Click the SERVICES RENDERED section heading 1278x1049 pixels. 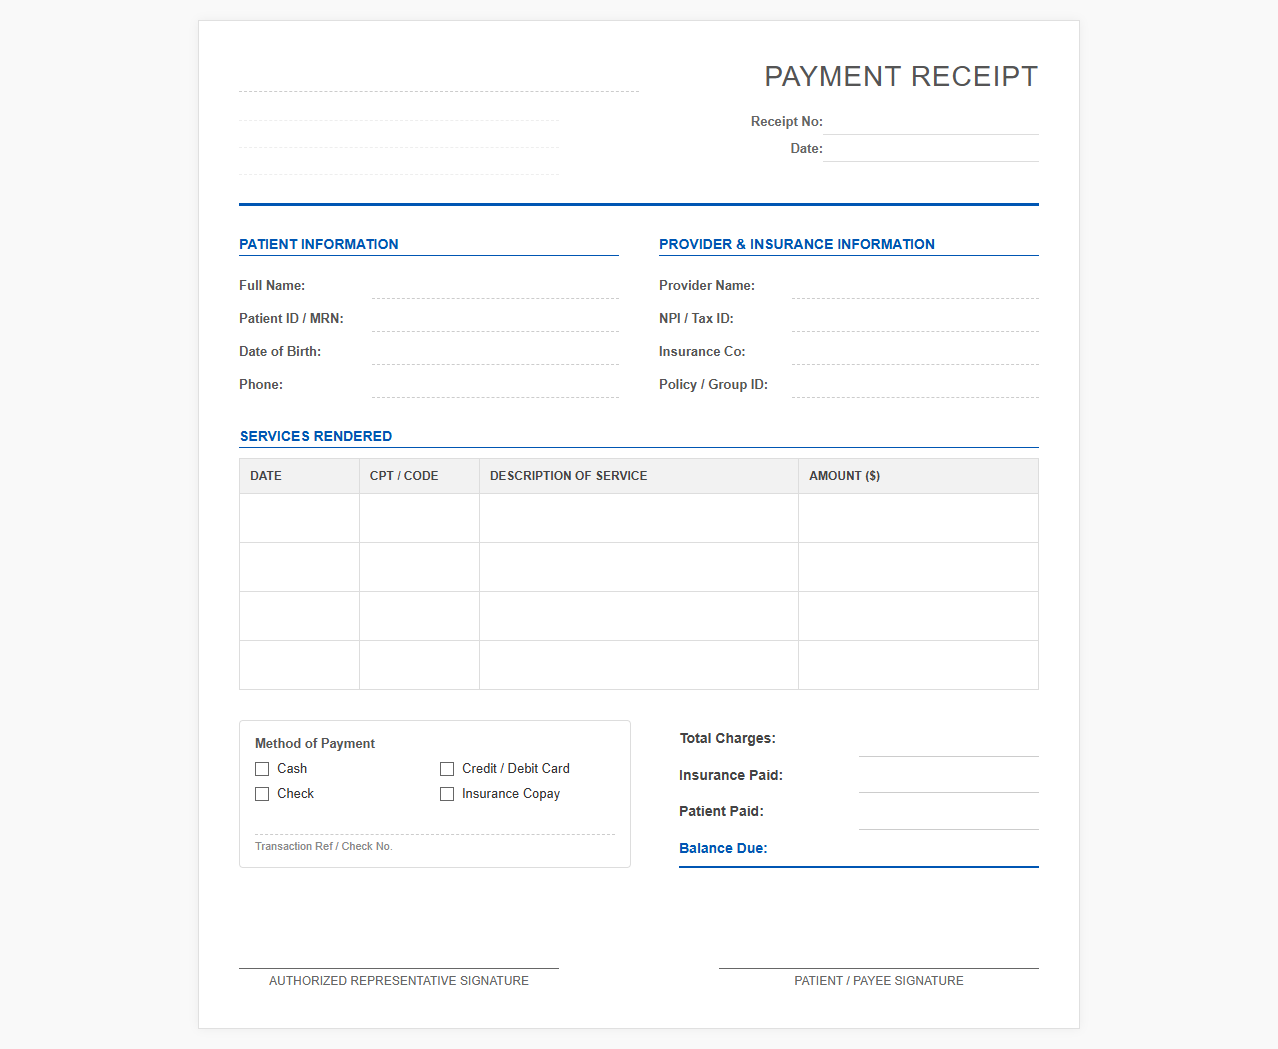click(316, 436)
